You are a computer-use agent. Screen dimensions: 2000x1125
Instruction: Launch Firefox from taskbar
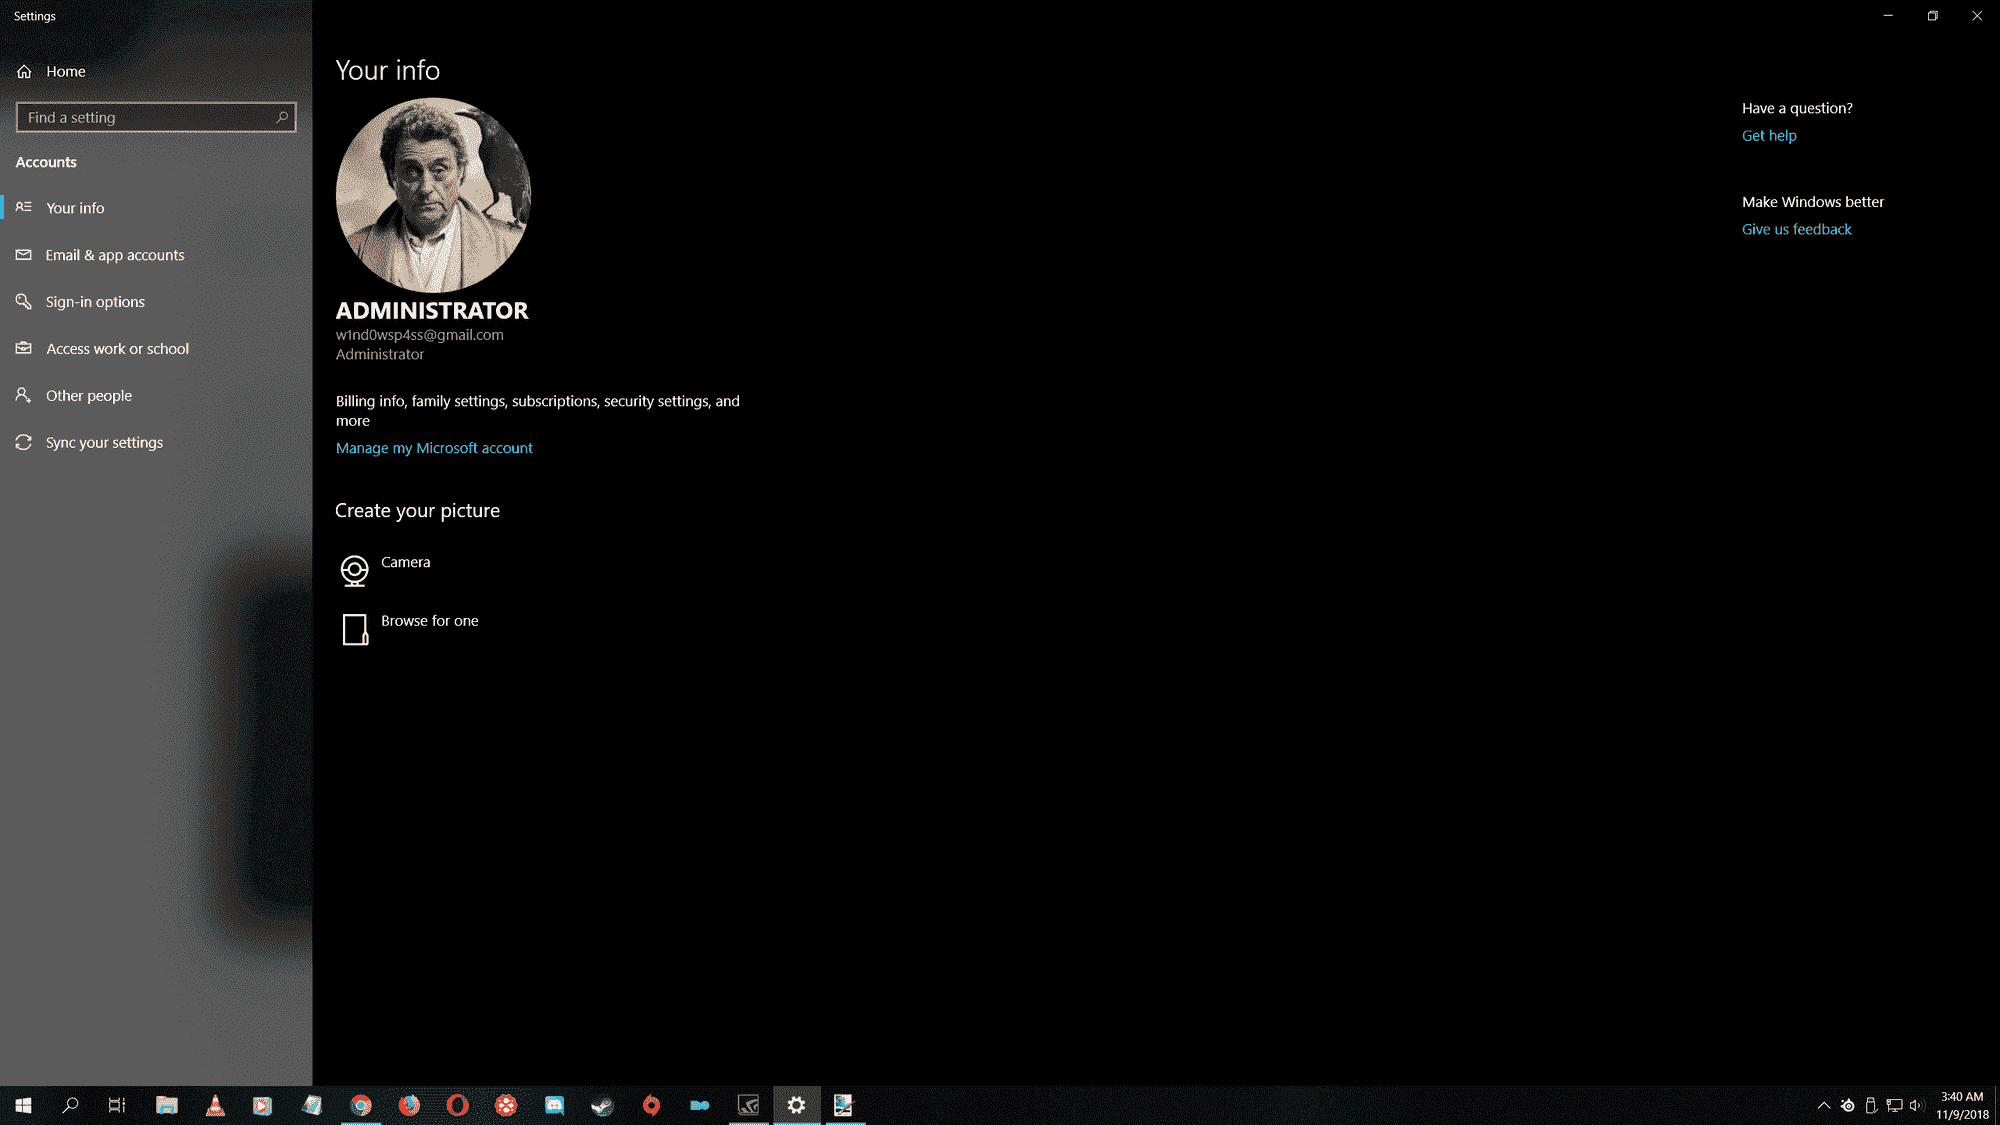coord(409,1105)
